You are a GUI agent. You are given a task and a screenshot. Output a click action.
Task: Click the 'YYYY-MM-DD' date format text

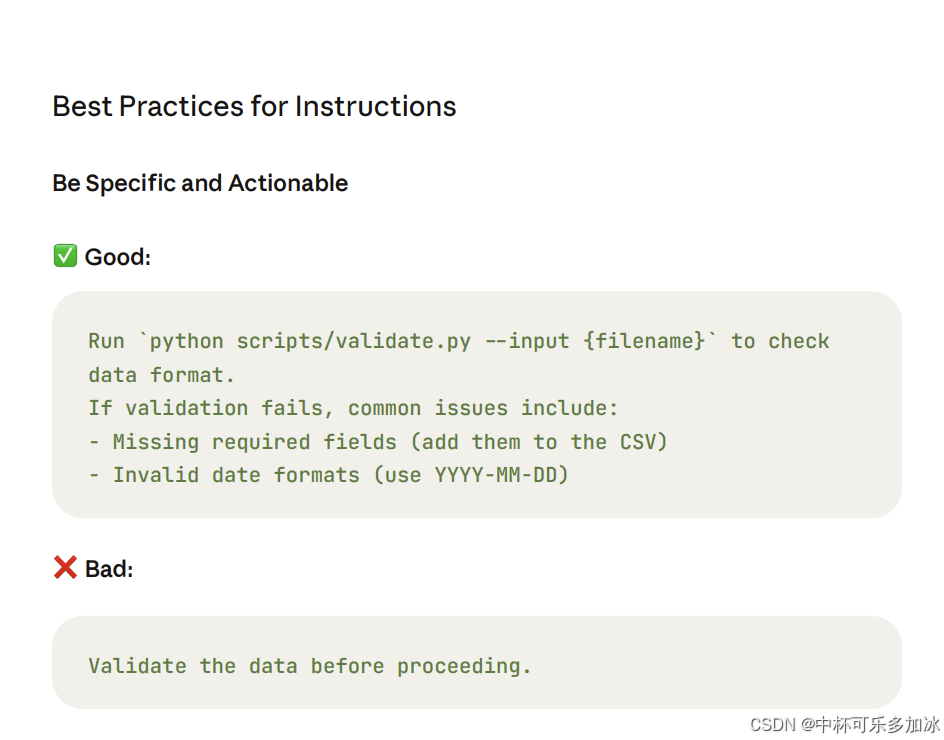tap(495, 475)
